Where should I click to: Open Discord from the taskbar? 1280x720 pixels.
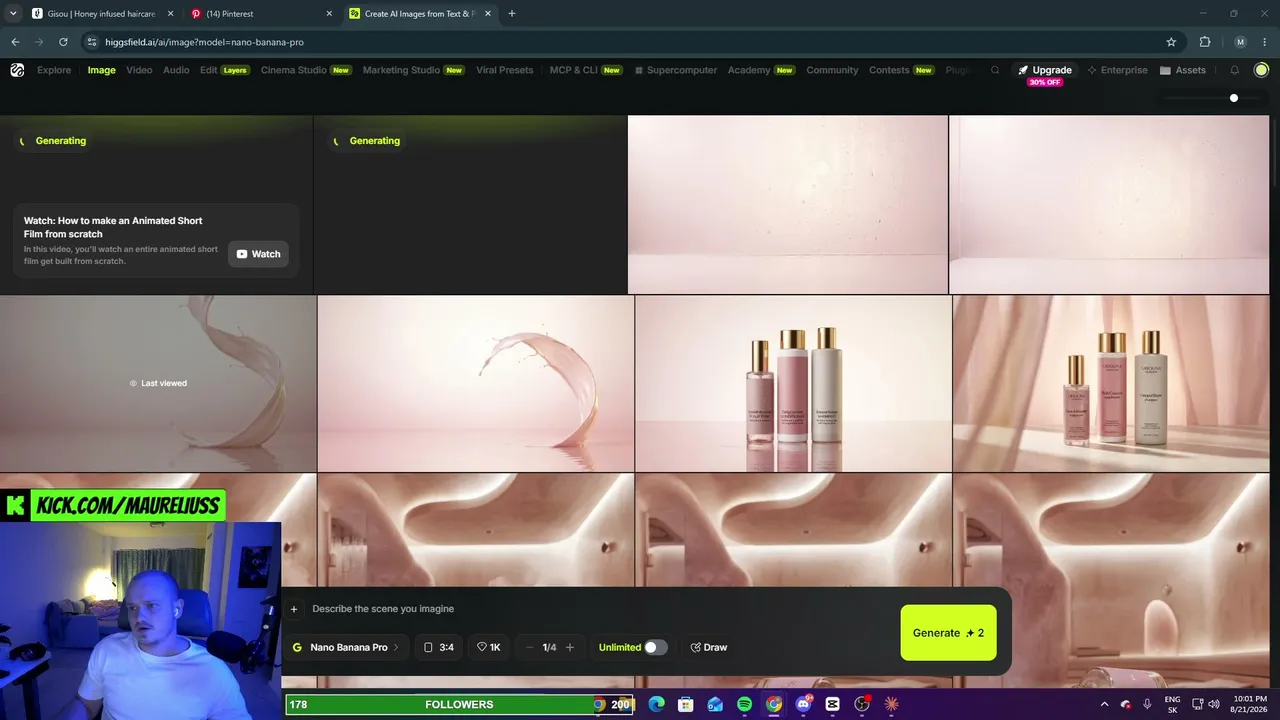coord(803,704)
